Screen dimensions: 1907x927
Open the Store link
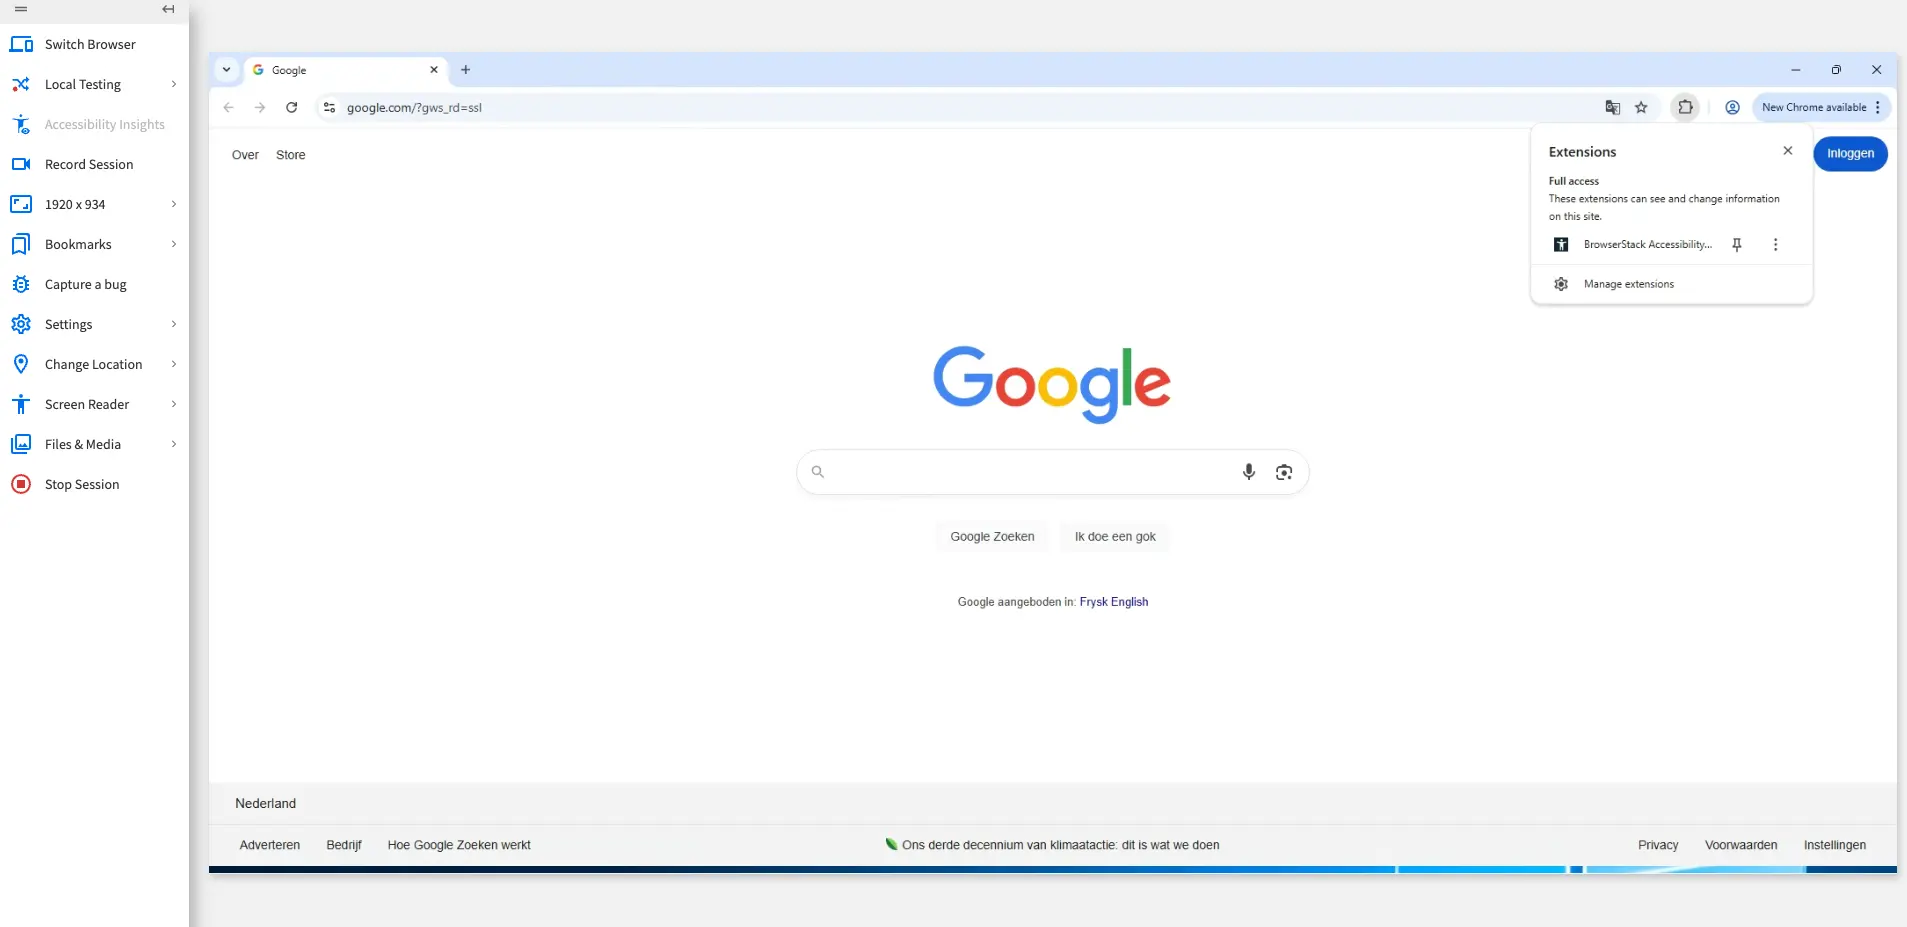(291, 155)
